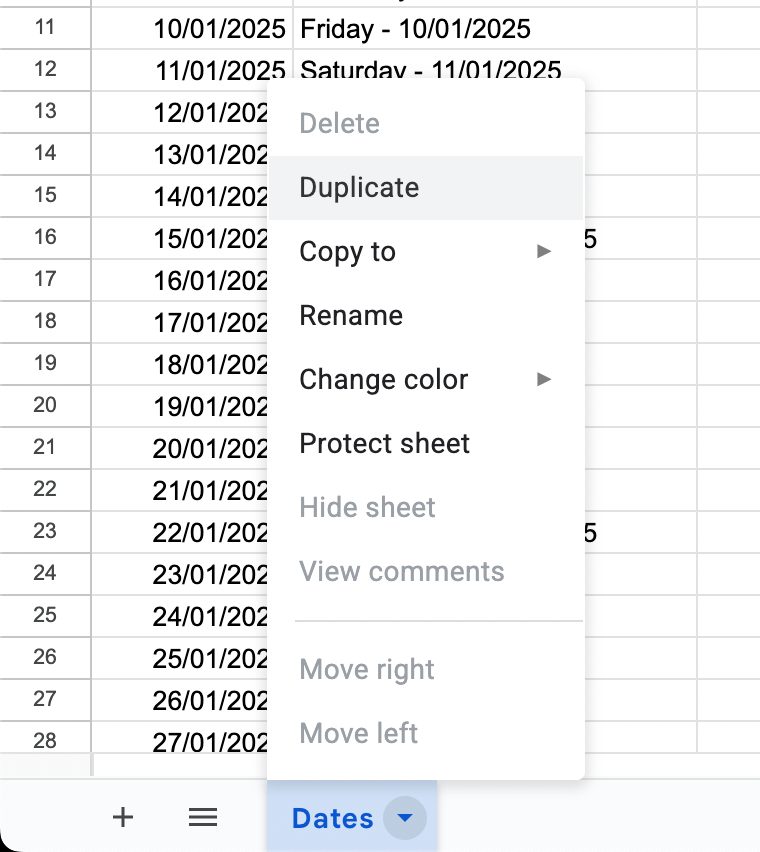Click Hide sheet in the menu
This screenshot has width=760, height=852.
pyautogui.click(x=367, y=508)
